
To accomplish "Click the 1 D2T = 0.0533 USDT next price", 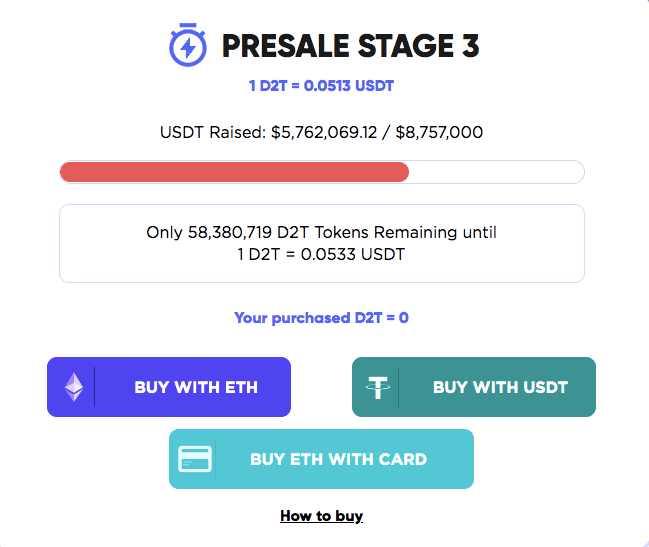I will tap(321, 254).
